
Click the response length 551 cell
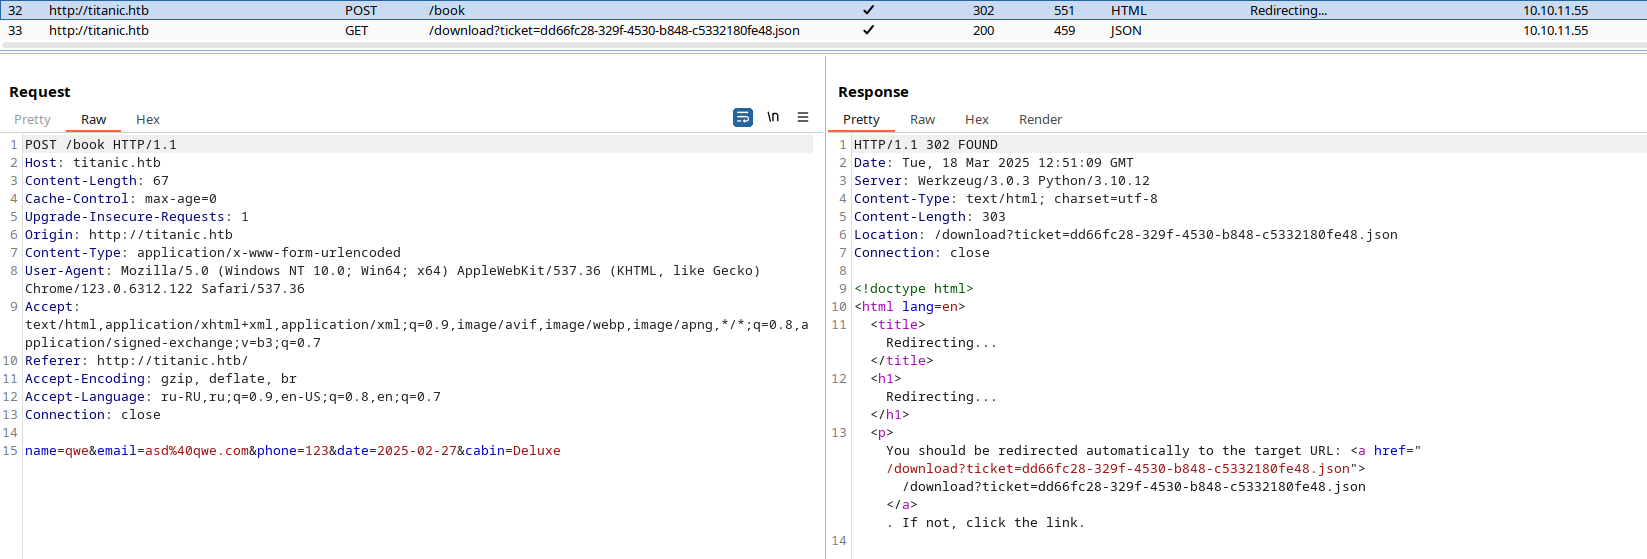[x=1064, y=10]
